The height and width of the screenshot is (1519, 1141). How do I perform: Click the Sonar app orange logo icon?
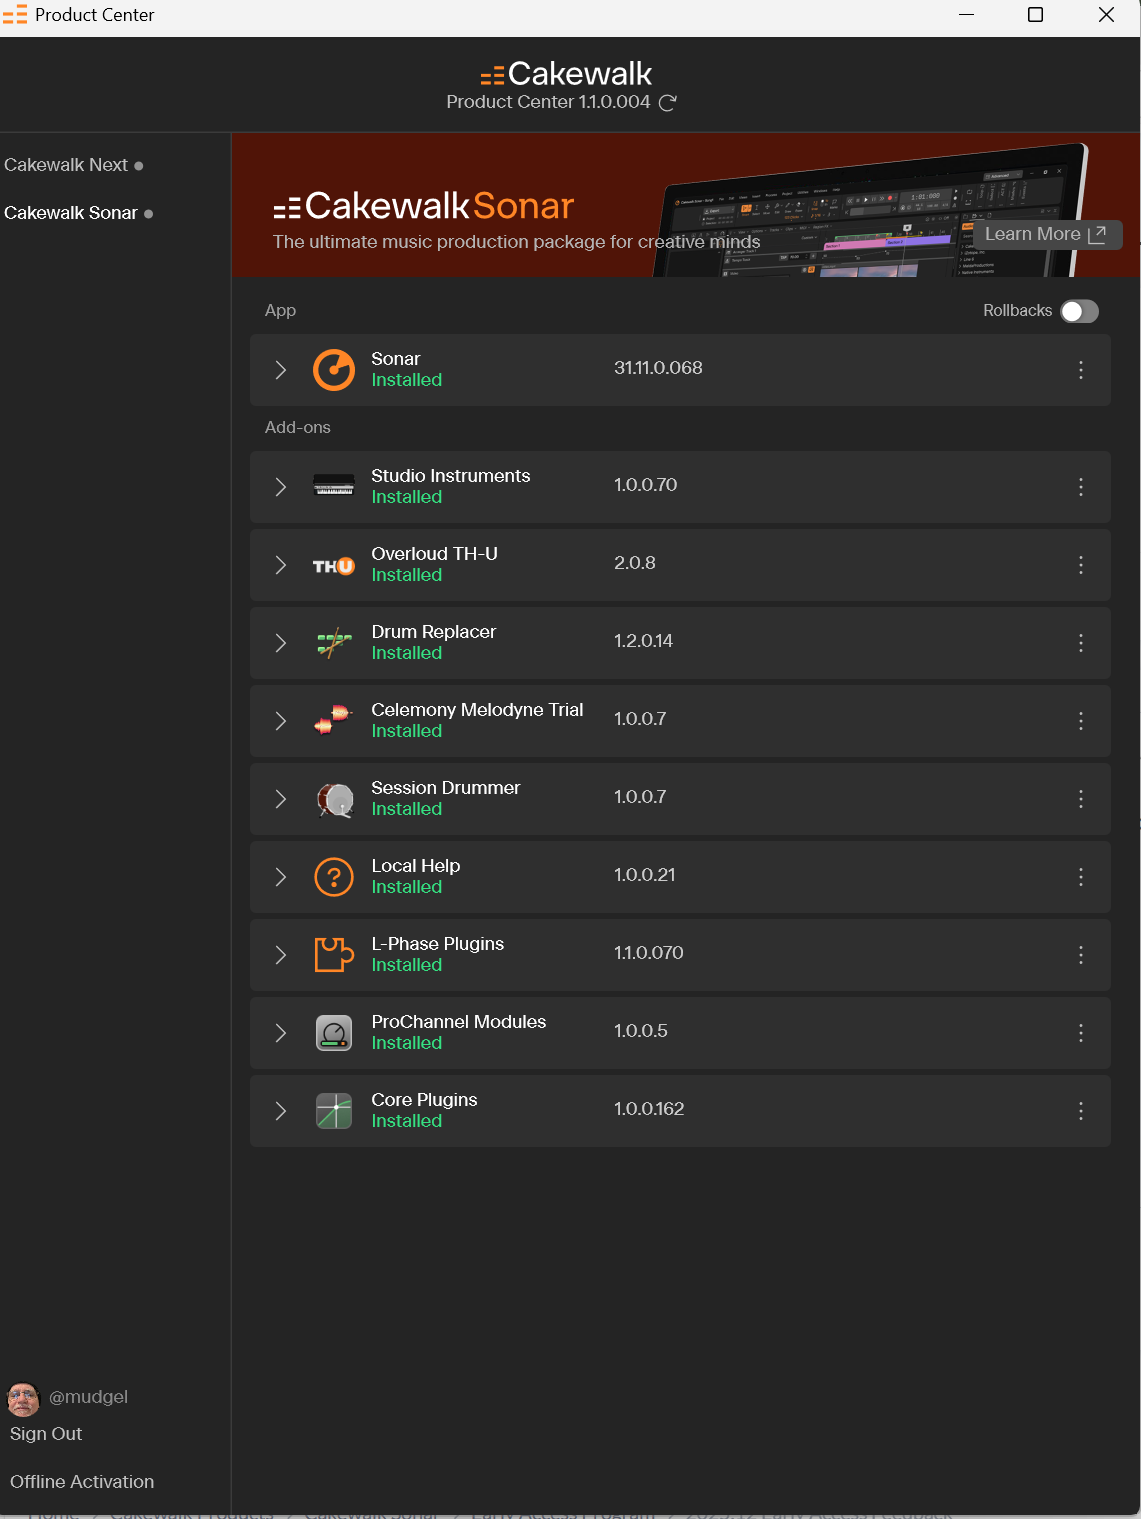click(x=334, y=370)
